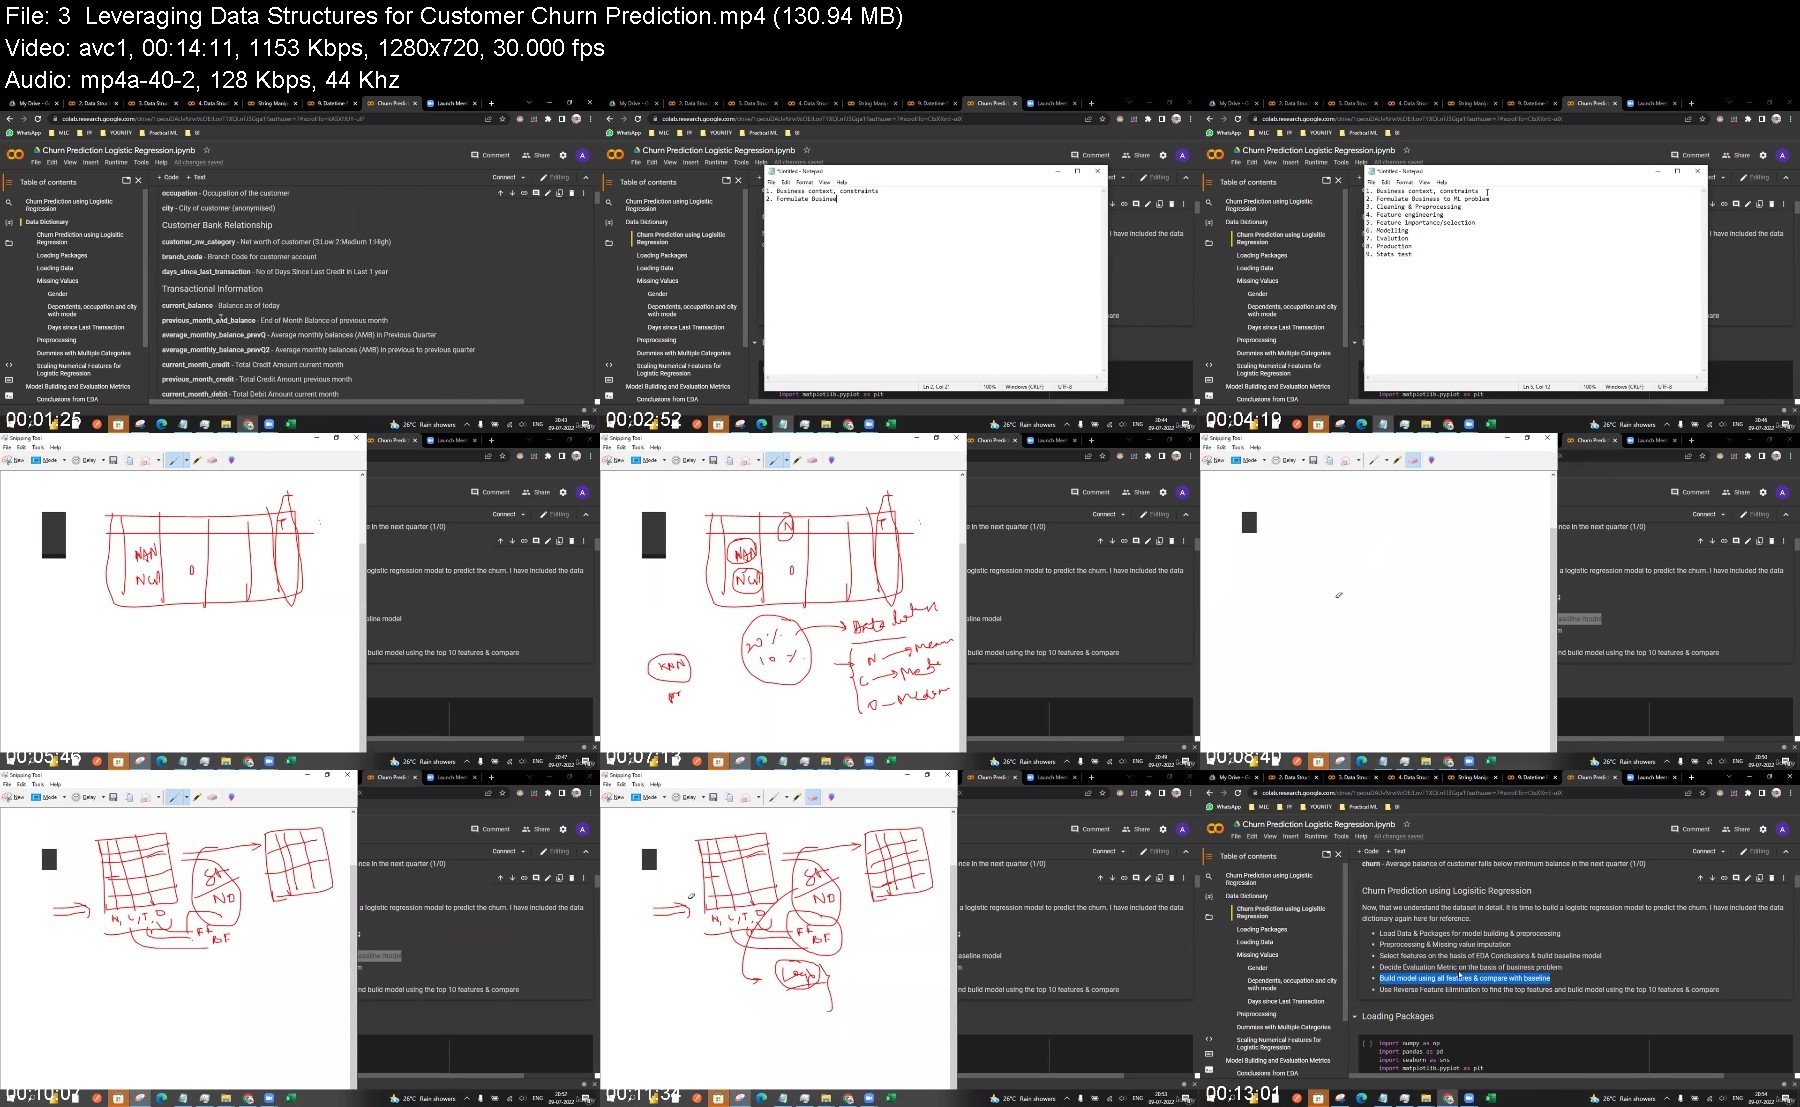Toggle notebook star in 00:01:25 frame
Image resolution: width=1800 pixels, height=1107 pixels.
point(207,150)
